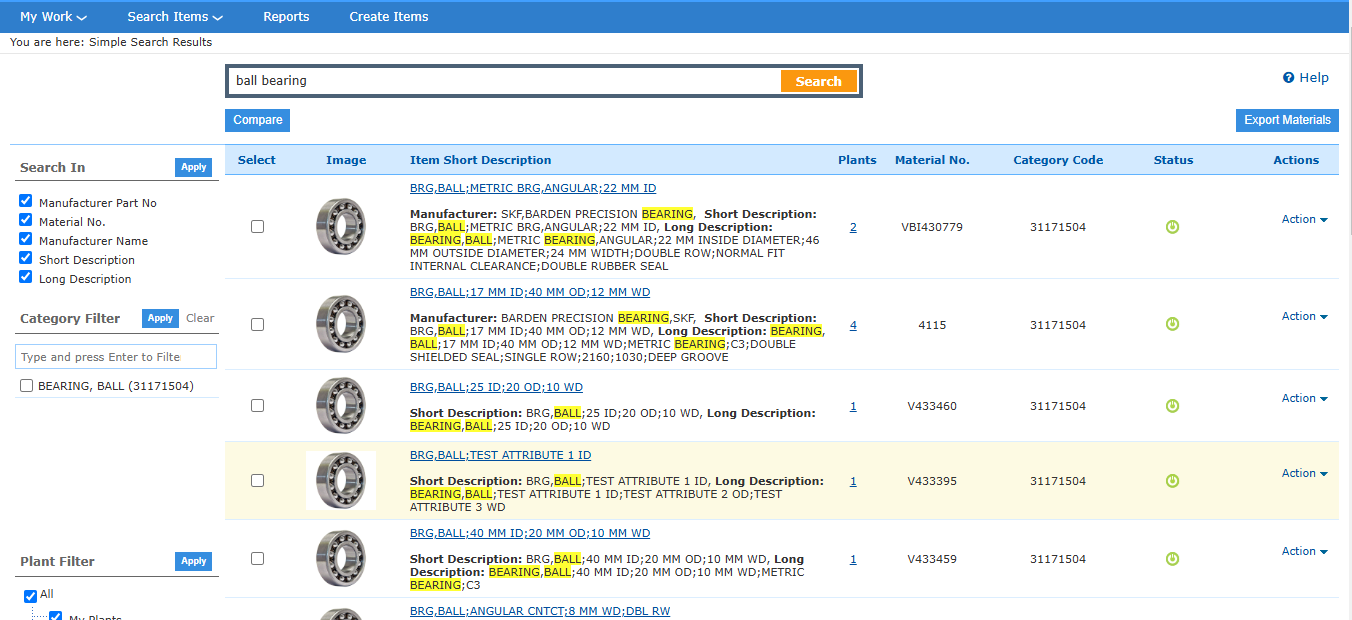Open bearing image for TEST ATTRIBUTE item
The image size is (1352, 620).
point(341,481)
